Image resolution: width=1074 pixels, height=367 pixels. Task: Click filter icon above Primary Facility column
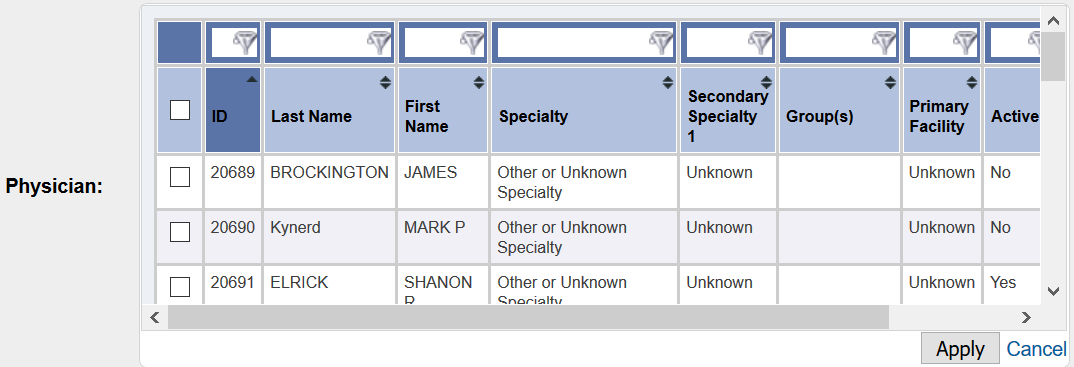(x=965, y=43)
